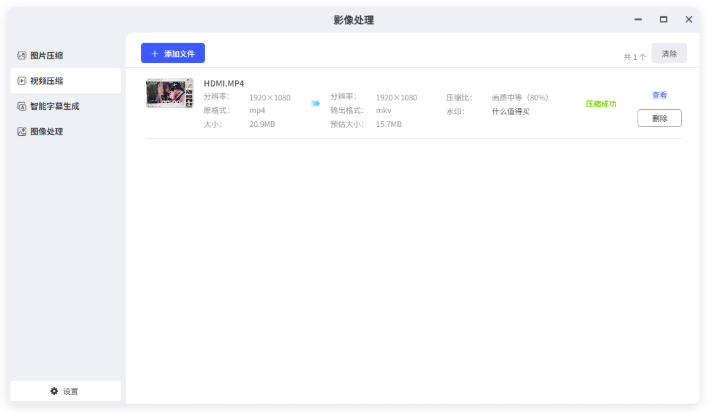Screen dimensions: 714x412
Task: Click the output resolution 1920×1080 value
Action: point(396,97)
